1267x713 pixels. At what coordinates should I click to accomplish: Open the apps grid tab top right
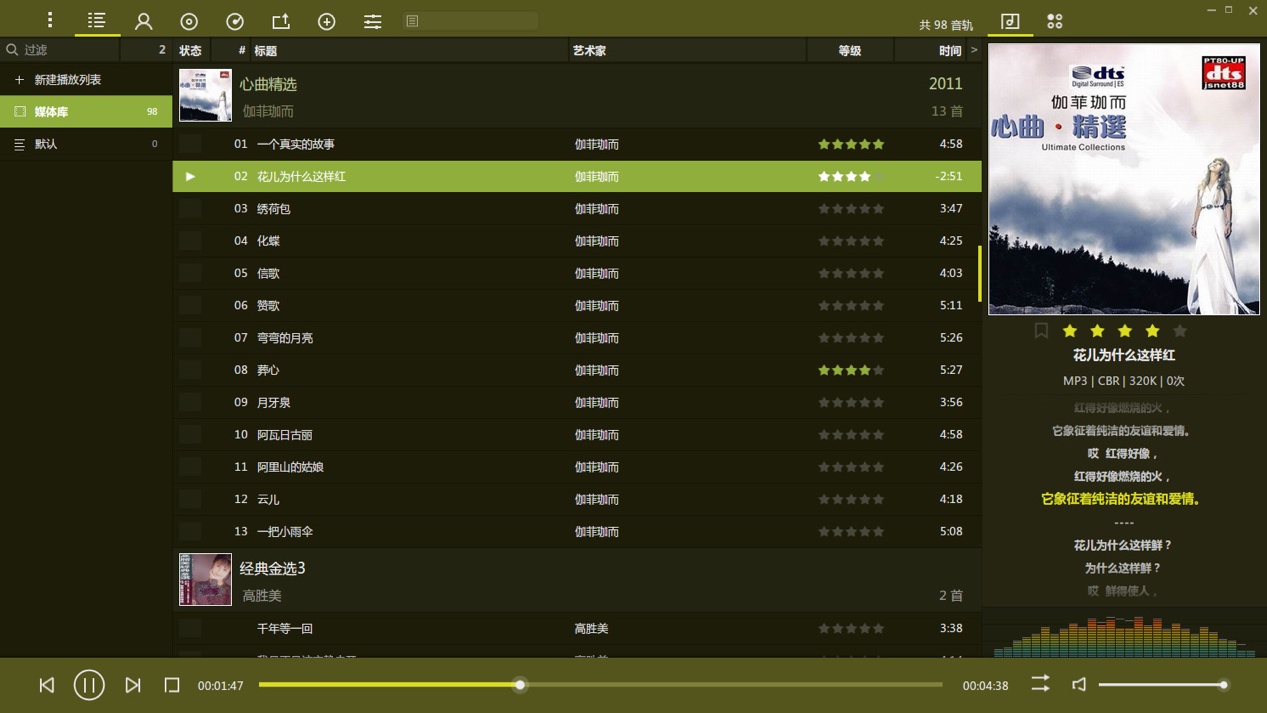tap(1054, 20)
